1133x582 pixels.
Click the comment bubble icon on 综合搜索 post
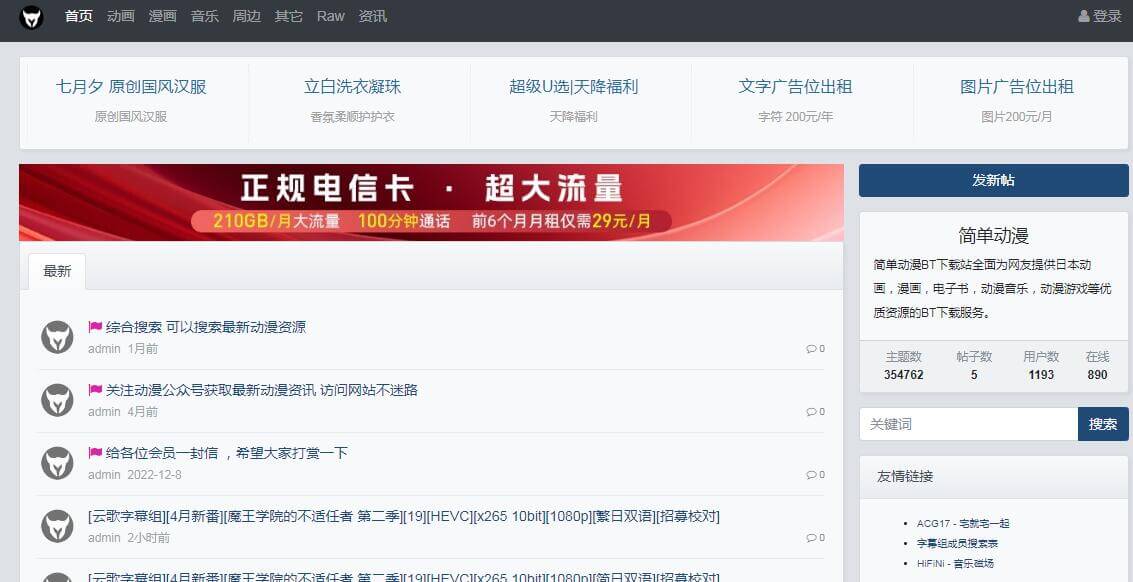pyautogui.click(x=811, y=349)
